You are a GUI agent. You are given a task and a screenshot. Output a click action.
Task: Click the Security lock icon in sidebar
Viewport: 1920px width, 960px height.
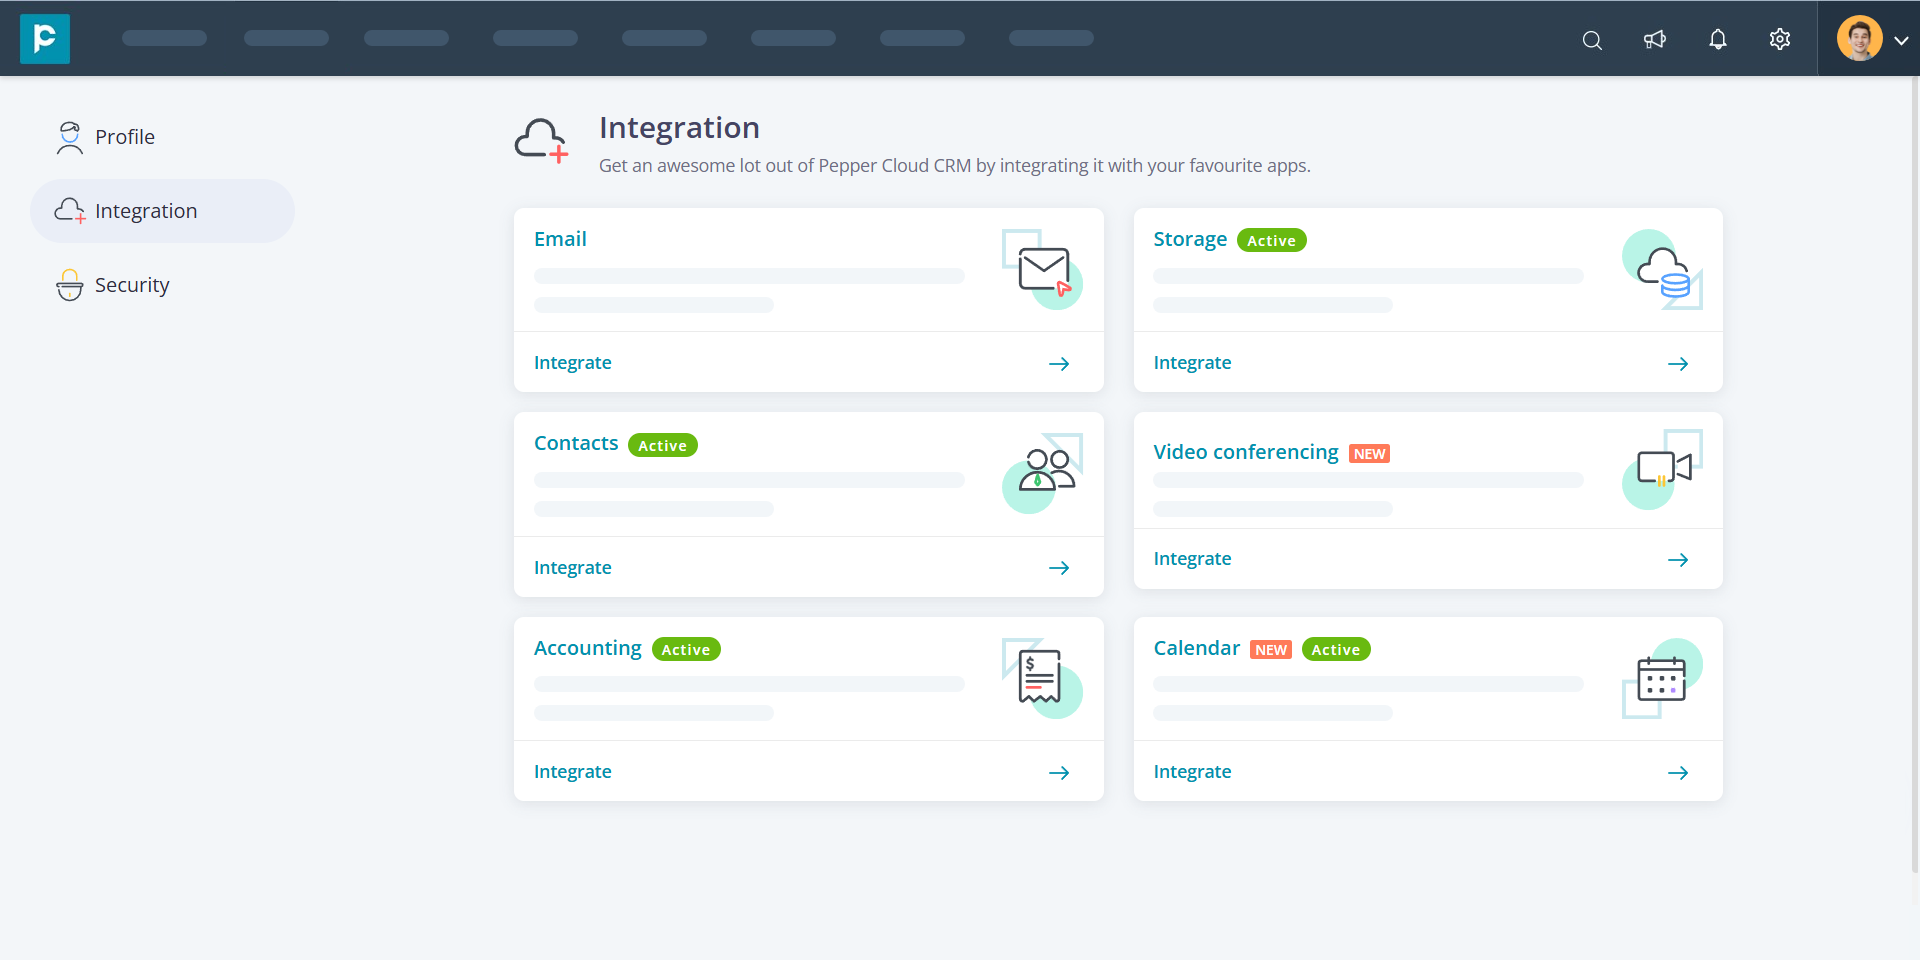pyautogui.click(x=70, y=285)
